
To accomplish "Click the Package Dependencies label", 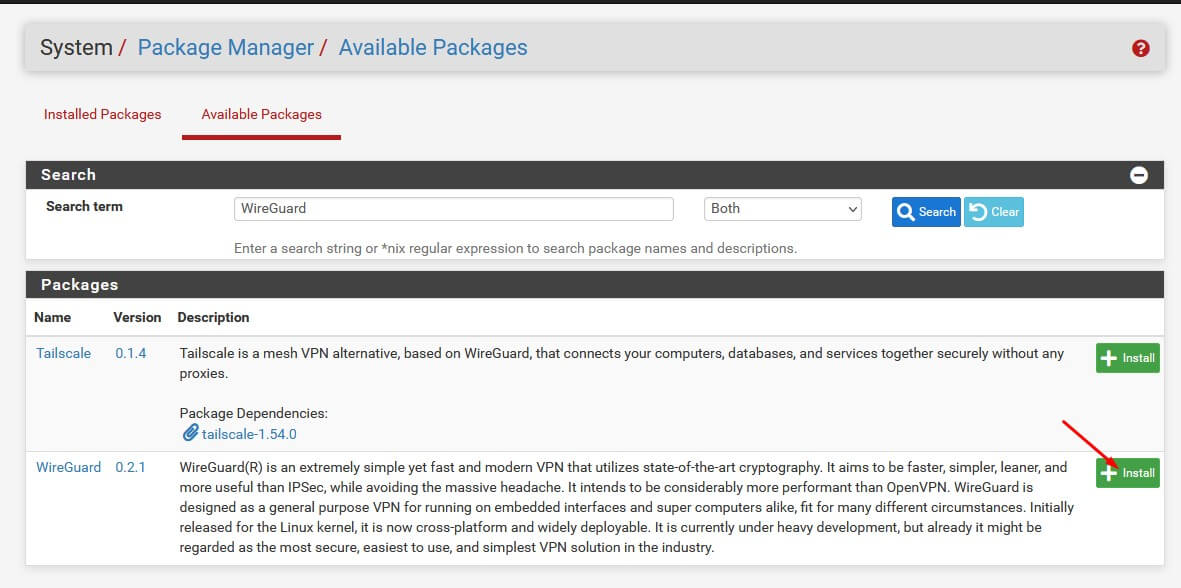I will pyautogui.click(x=254, y=413).
